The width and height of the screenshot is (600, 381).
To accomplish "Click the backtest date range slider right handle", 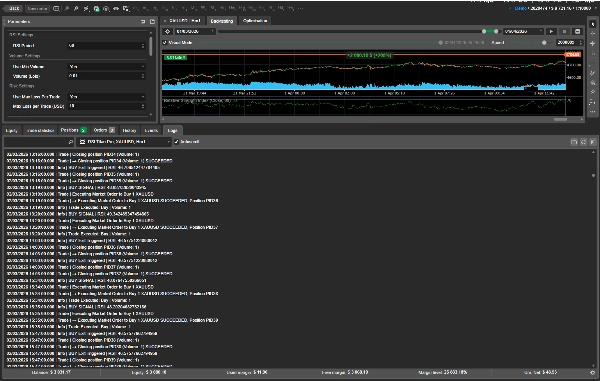I will pyautogui.click(x=496, y=31).
